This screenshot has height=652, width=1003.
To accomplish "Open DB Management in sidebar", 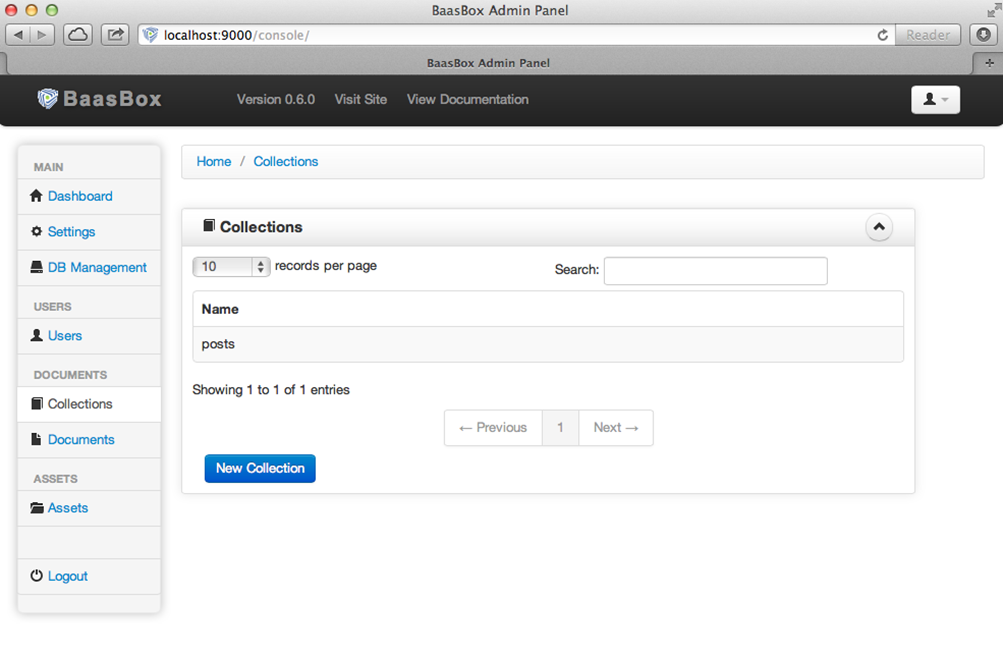I will (97, 267).
